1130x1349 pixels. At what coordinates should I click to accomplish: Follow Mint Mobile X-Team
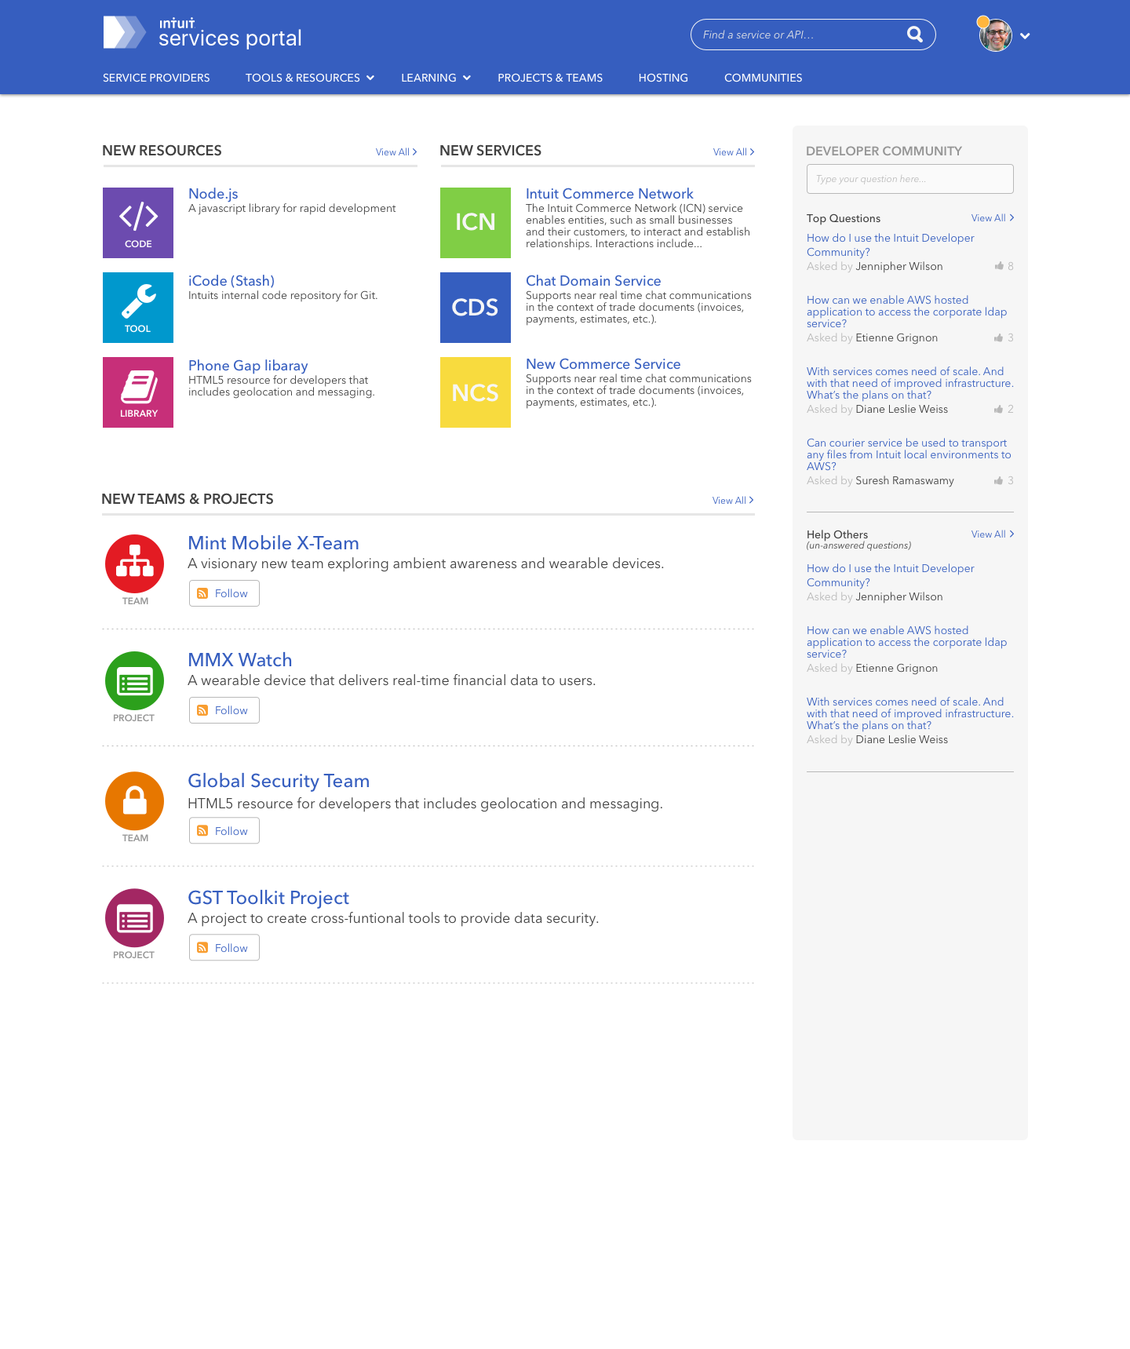click(x=224, y=593)
